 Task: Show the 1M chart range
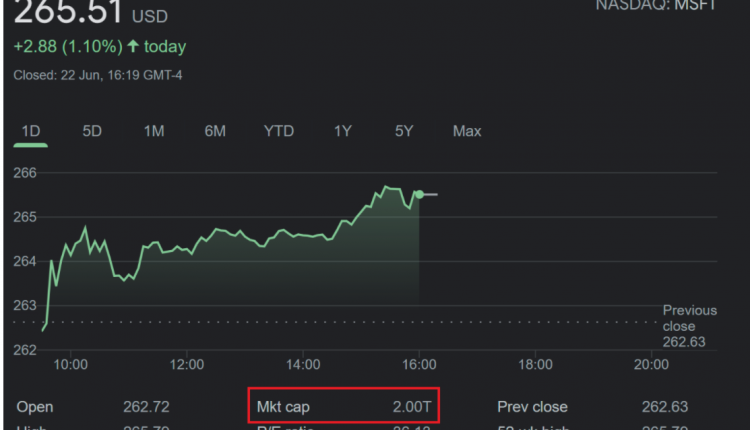click(153, 131)
